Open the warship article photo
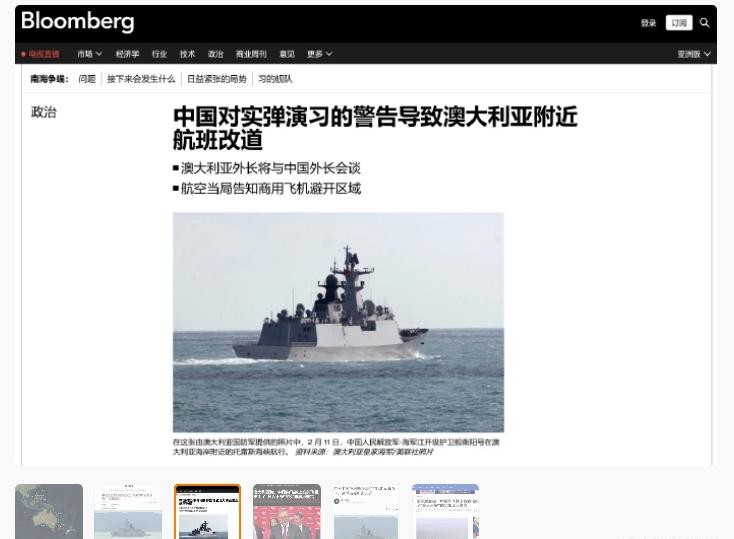Image resolution: width=734 pixels, height=539 pixels. tap(338, 322)
